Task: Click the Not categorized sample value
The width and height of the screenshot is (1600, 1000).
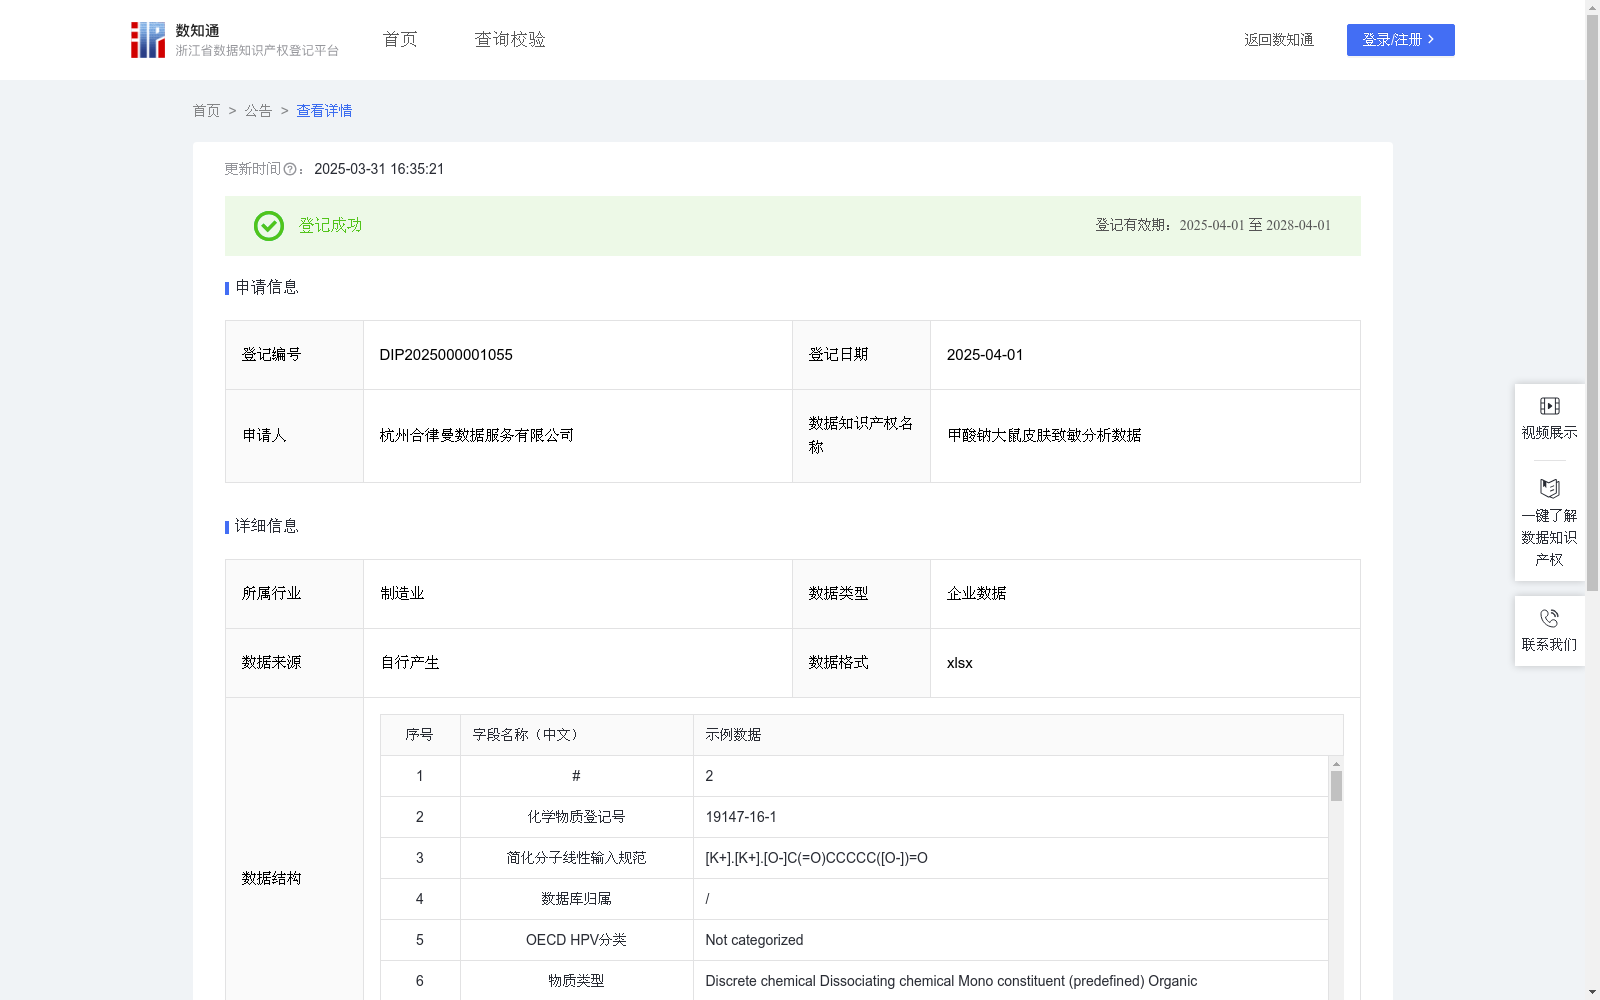Action: coord(754,940)
